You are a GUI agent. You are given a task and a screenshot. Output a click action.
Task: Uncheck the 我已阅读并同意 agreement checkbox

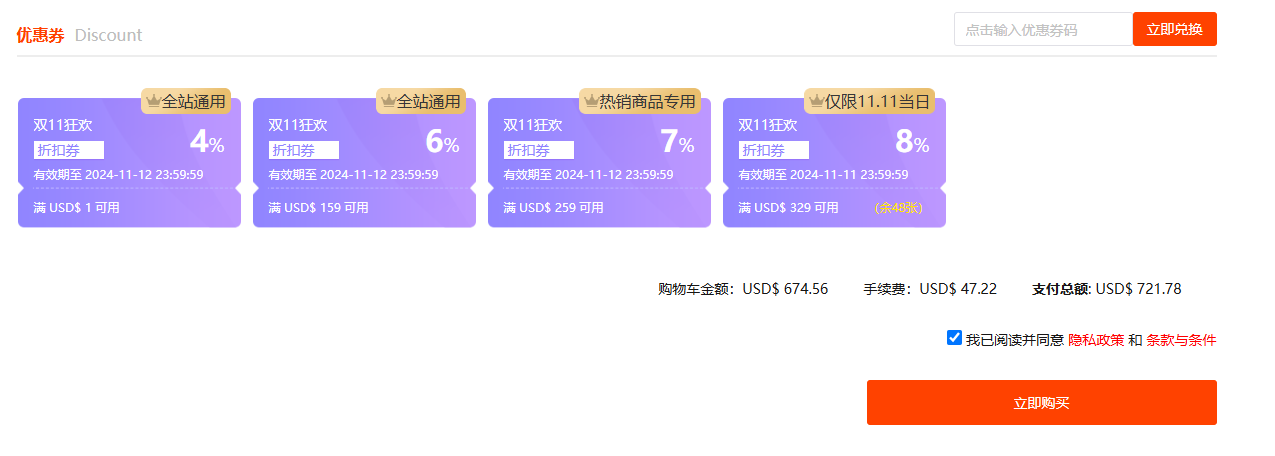954,338
